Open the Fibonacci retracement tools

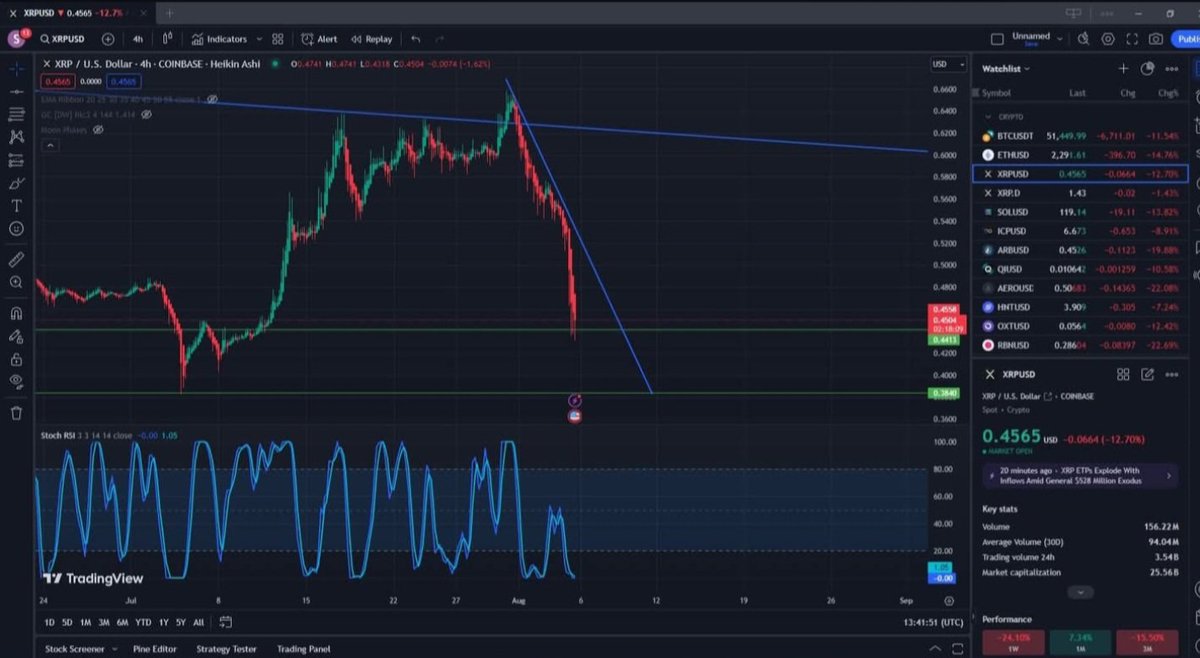(x=16, y=114)
